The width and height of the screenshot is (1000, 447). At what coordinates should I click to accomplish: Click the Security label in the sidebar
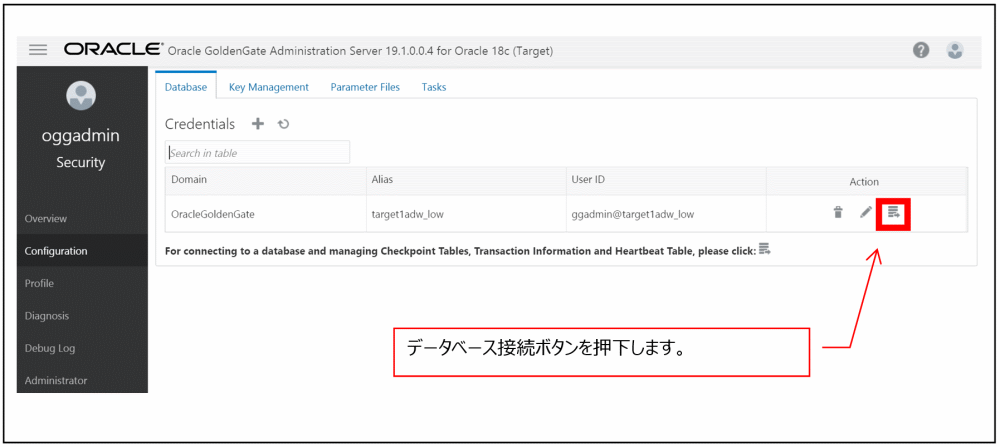(x=80, y=162)
